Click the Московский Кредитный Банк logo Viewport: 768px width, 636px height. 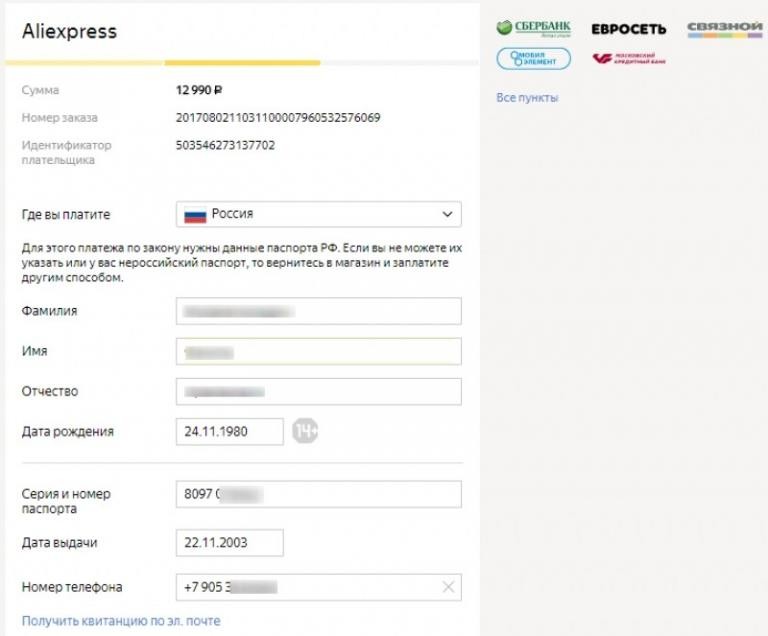coord(629,58)
